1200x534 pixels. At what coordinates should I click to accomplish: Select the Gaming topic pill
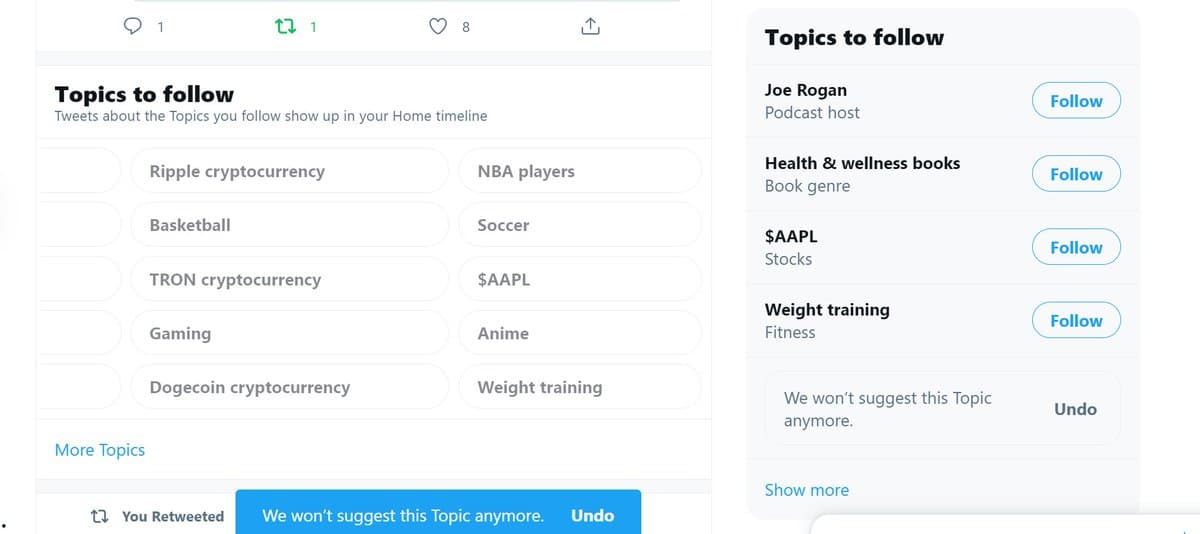[289, 334]
